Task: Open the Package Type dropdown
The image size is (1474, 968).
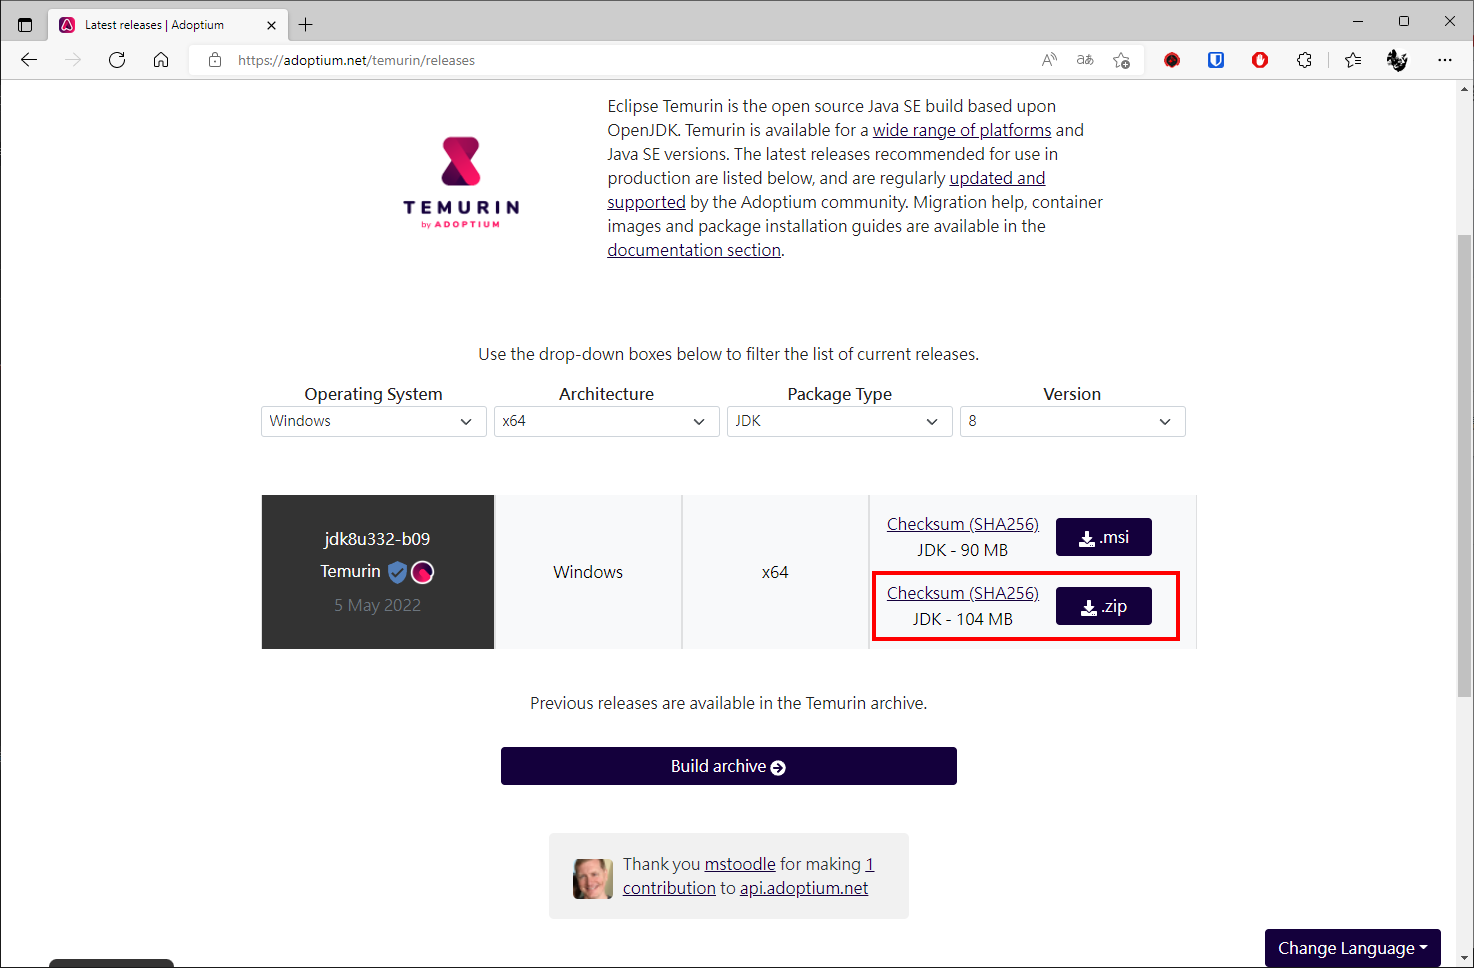Action: tap(840, 421)
